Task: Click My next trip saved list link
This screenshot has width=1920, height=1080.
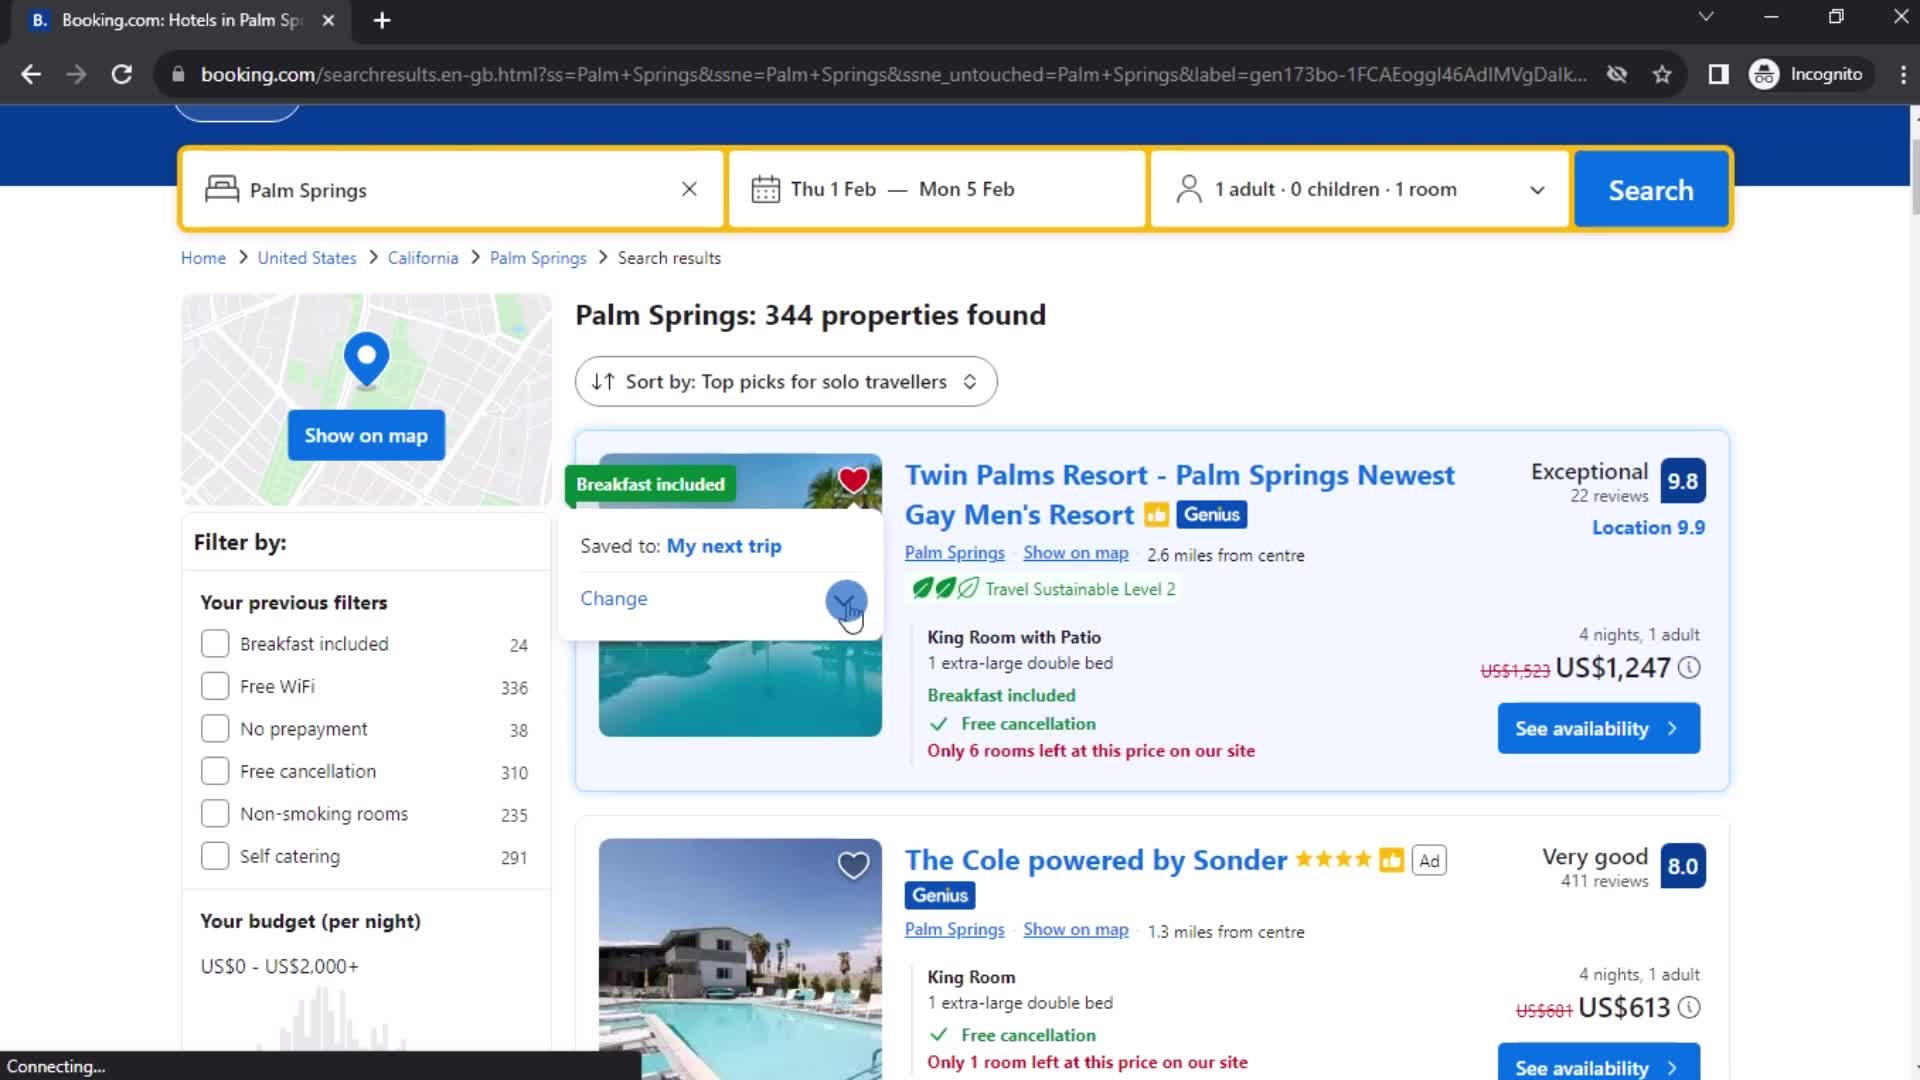Action: pos(723,545)
